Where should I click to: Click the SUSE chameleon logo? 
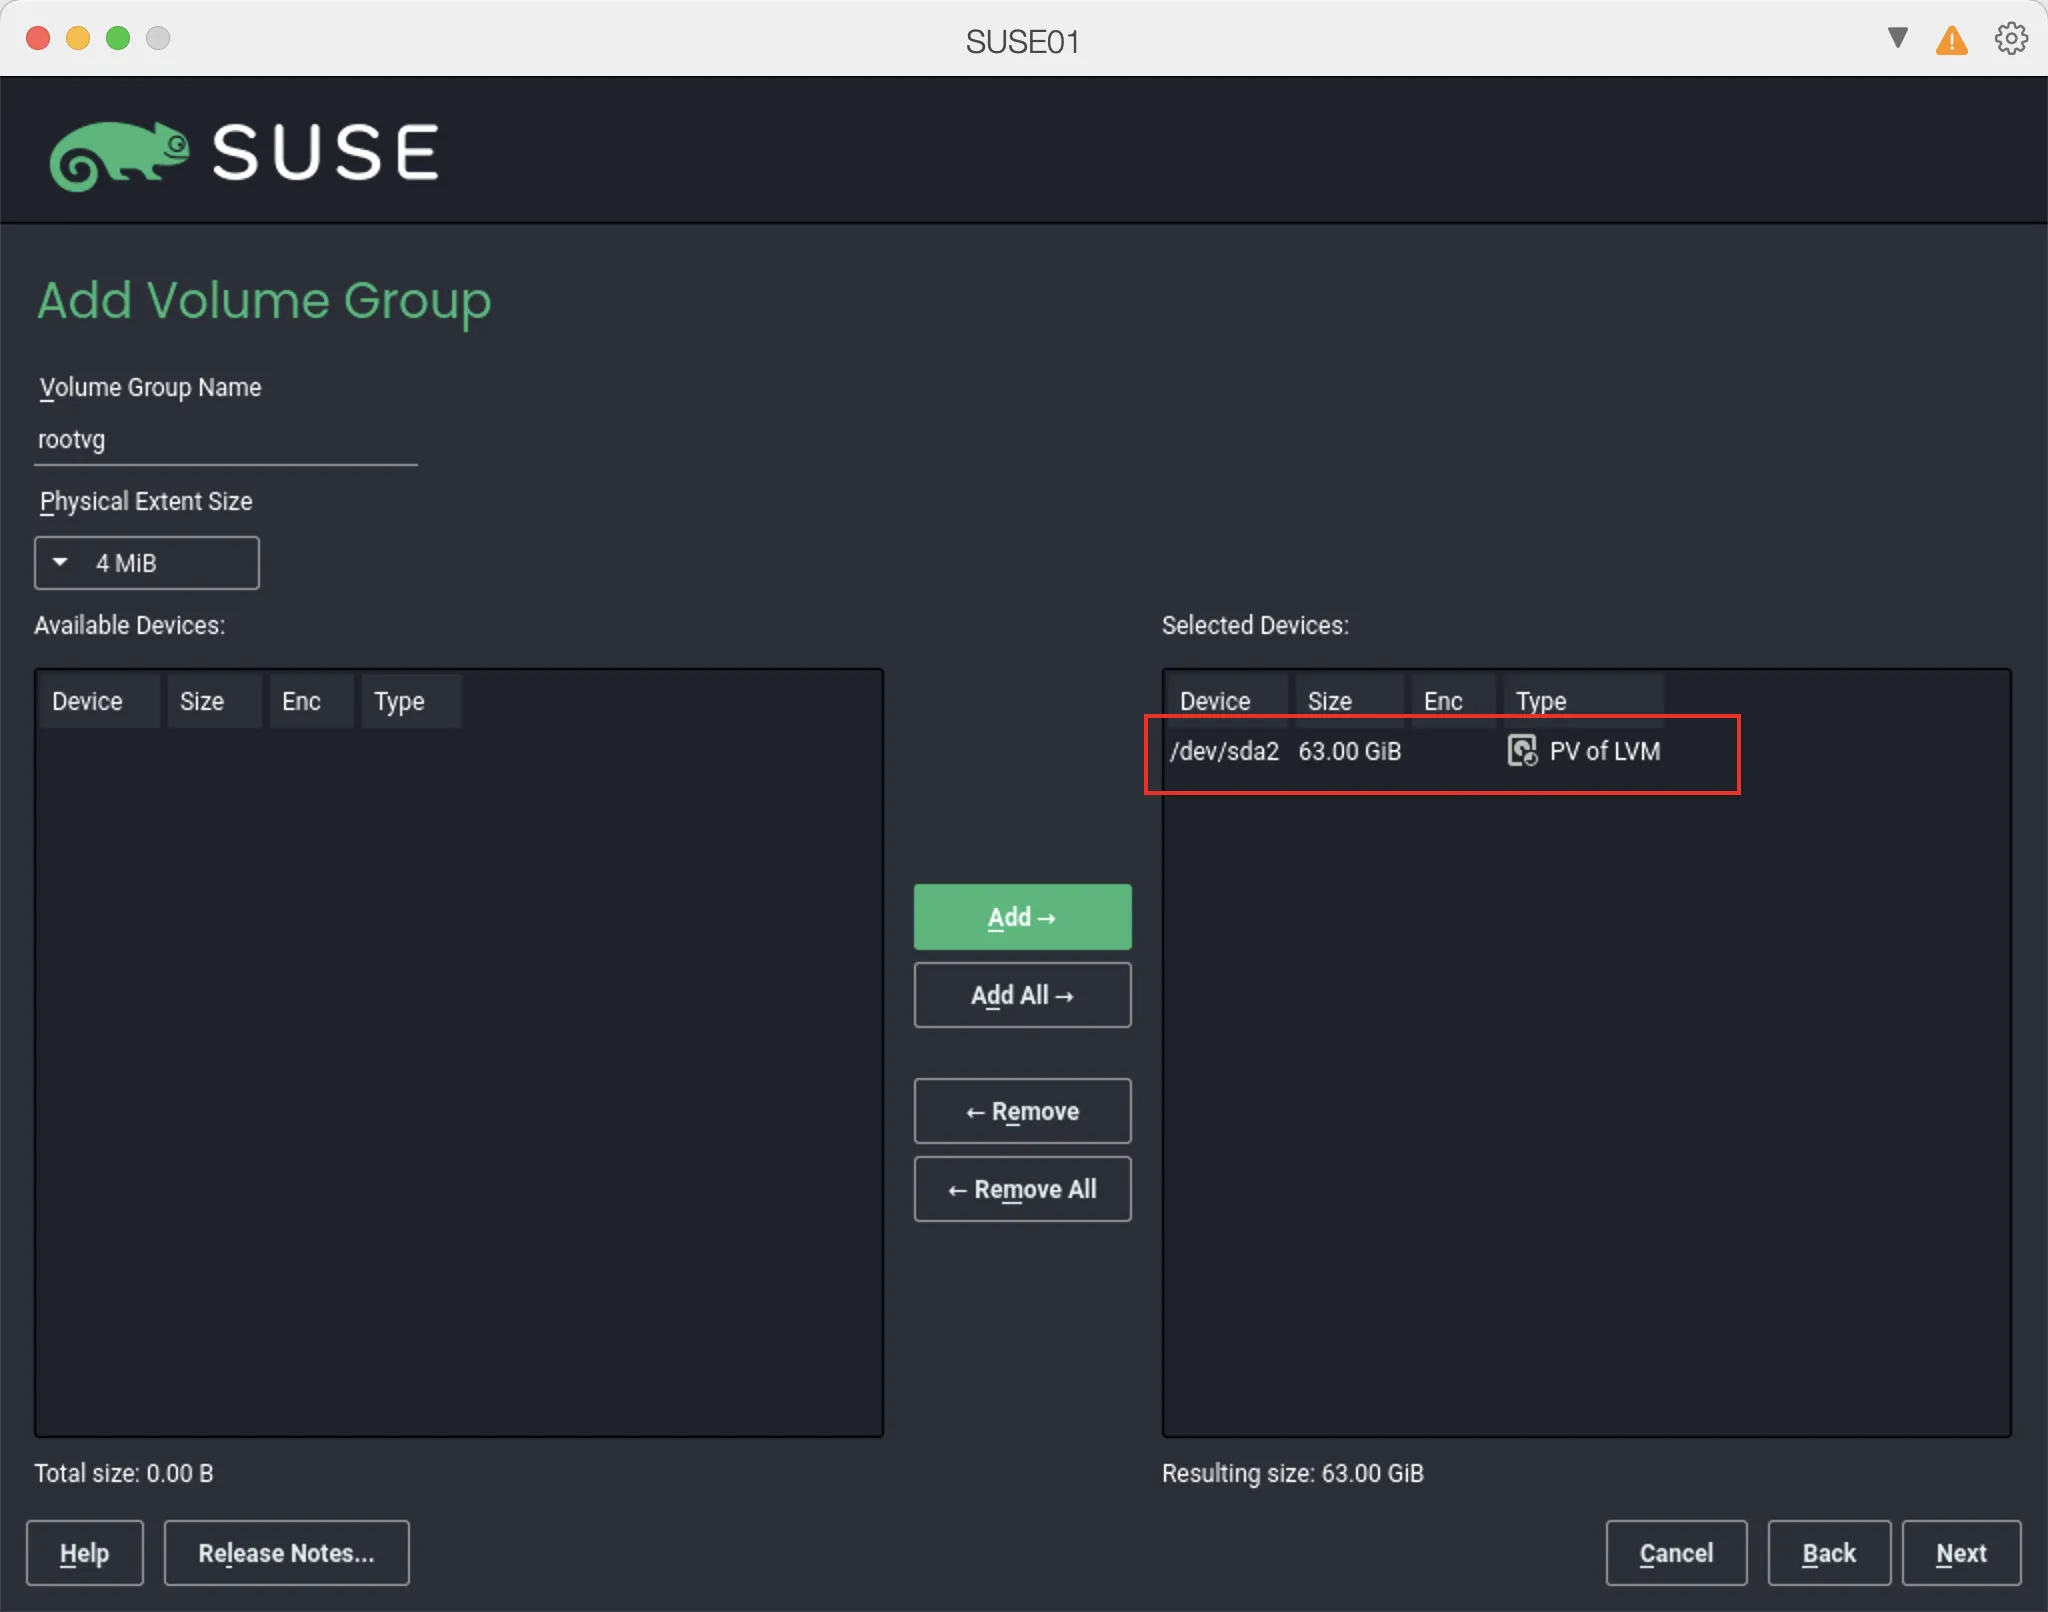[x=120, y=152]
